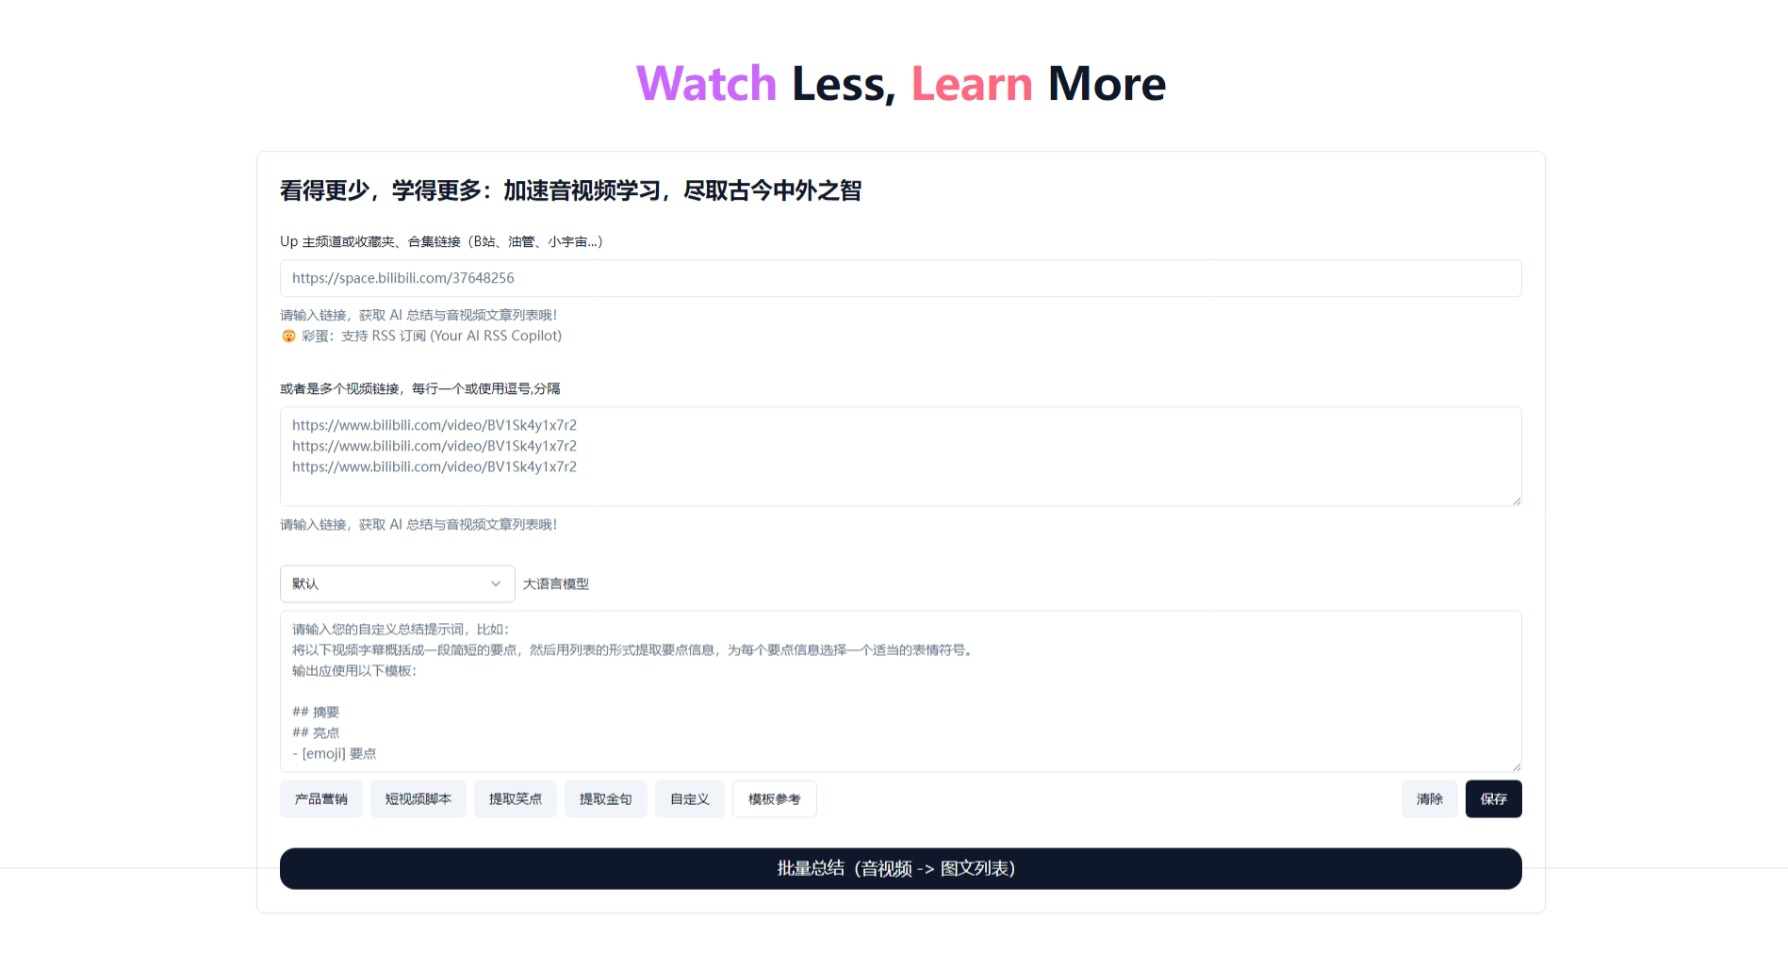Image resolution: width=1788 pixels, height=972 pixels.
Task: Click the placeholder URL space.bilibili.com/37648256
Action: 403,278
